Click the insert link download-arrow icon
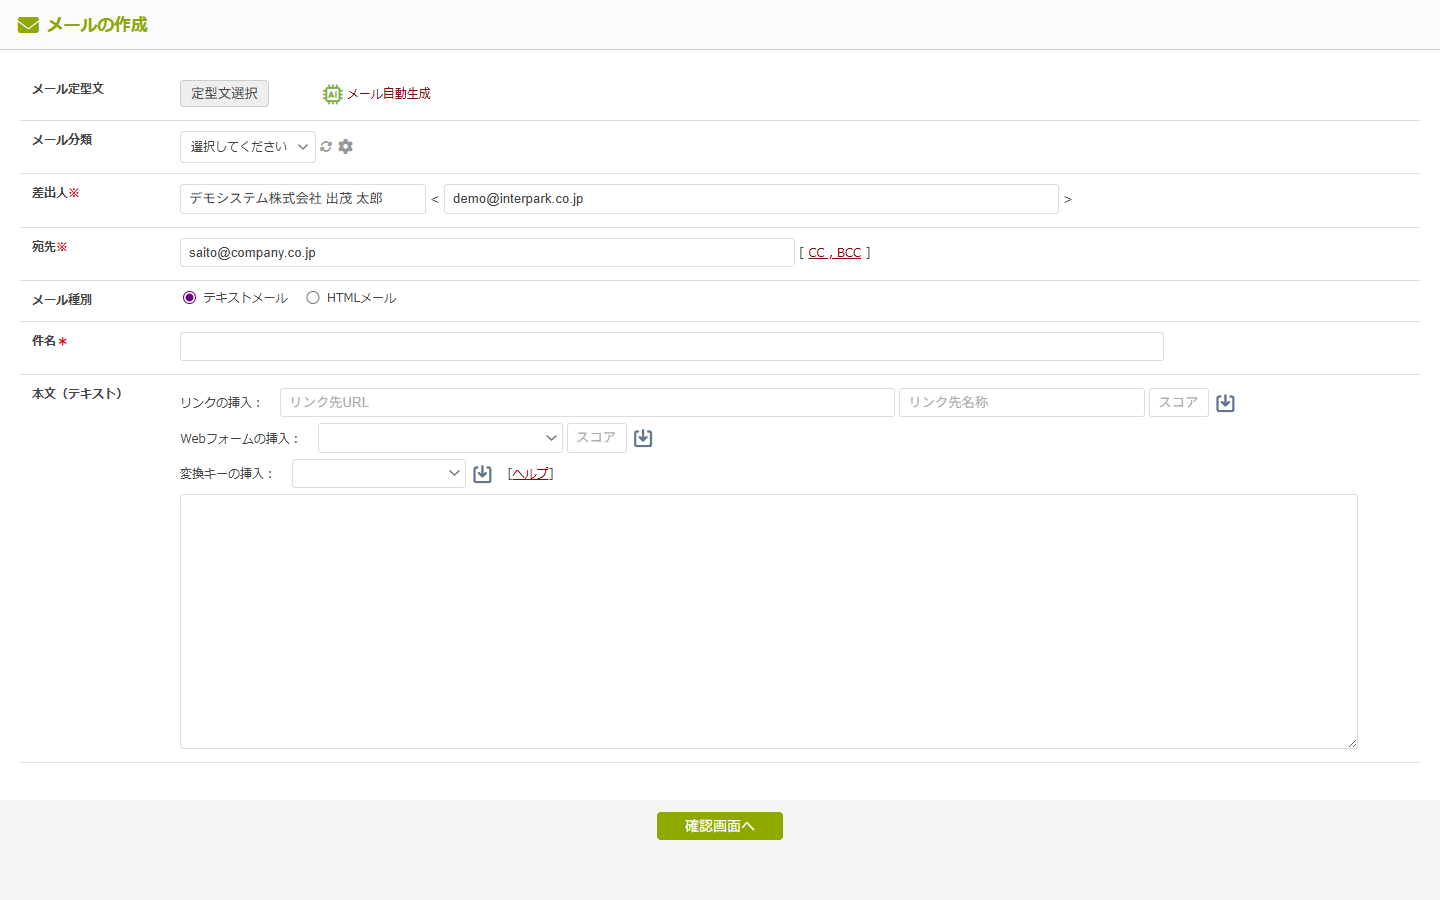Viewport: 1440px width, 900px height. [1225, 403]
